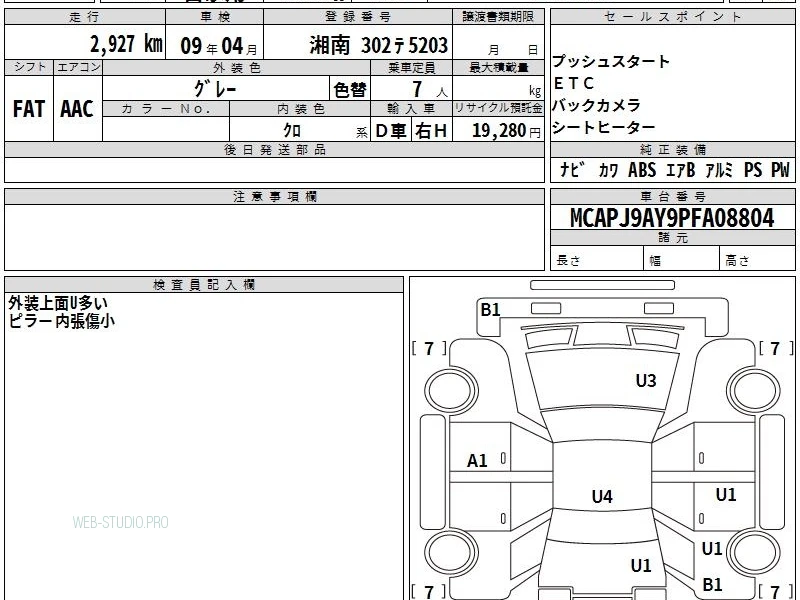This screenshot has width=800, height=600.
Task: Click the 車検 header
Action: 215,17
